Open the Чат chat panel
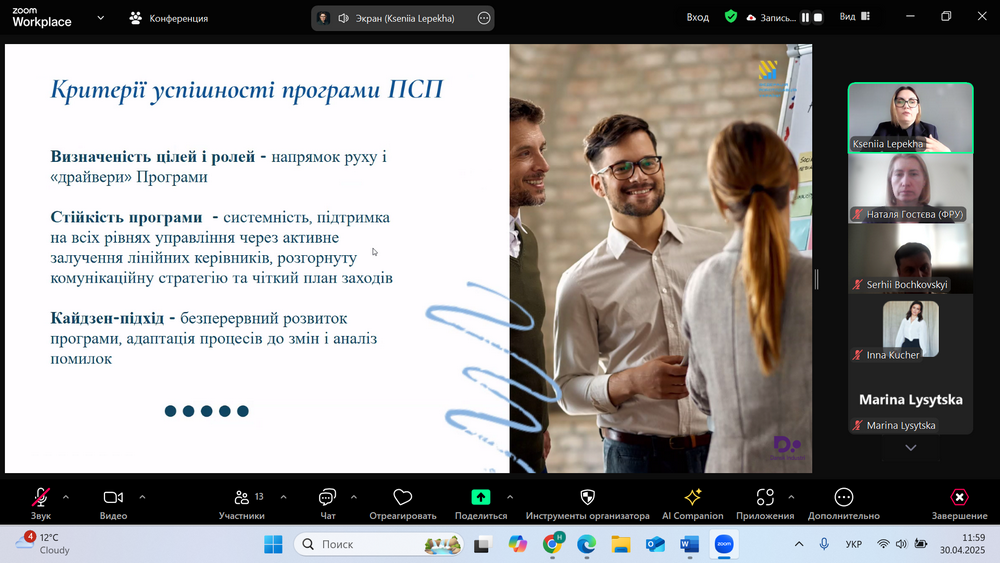This screenshot has height=563, width=1000. click(x=327, y=498)
